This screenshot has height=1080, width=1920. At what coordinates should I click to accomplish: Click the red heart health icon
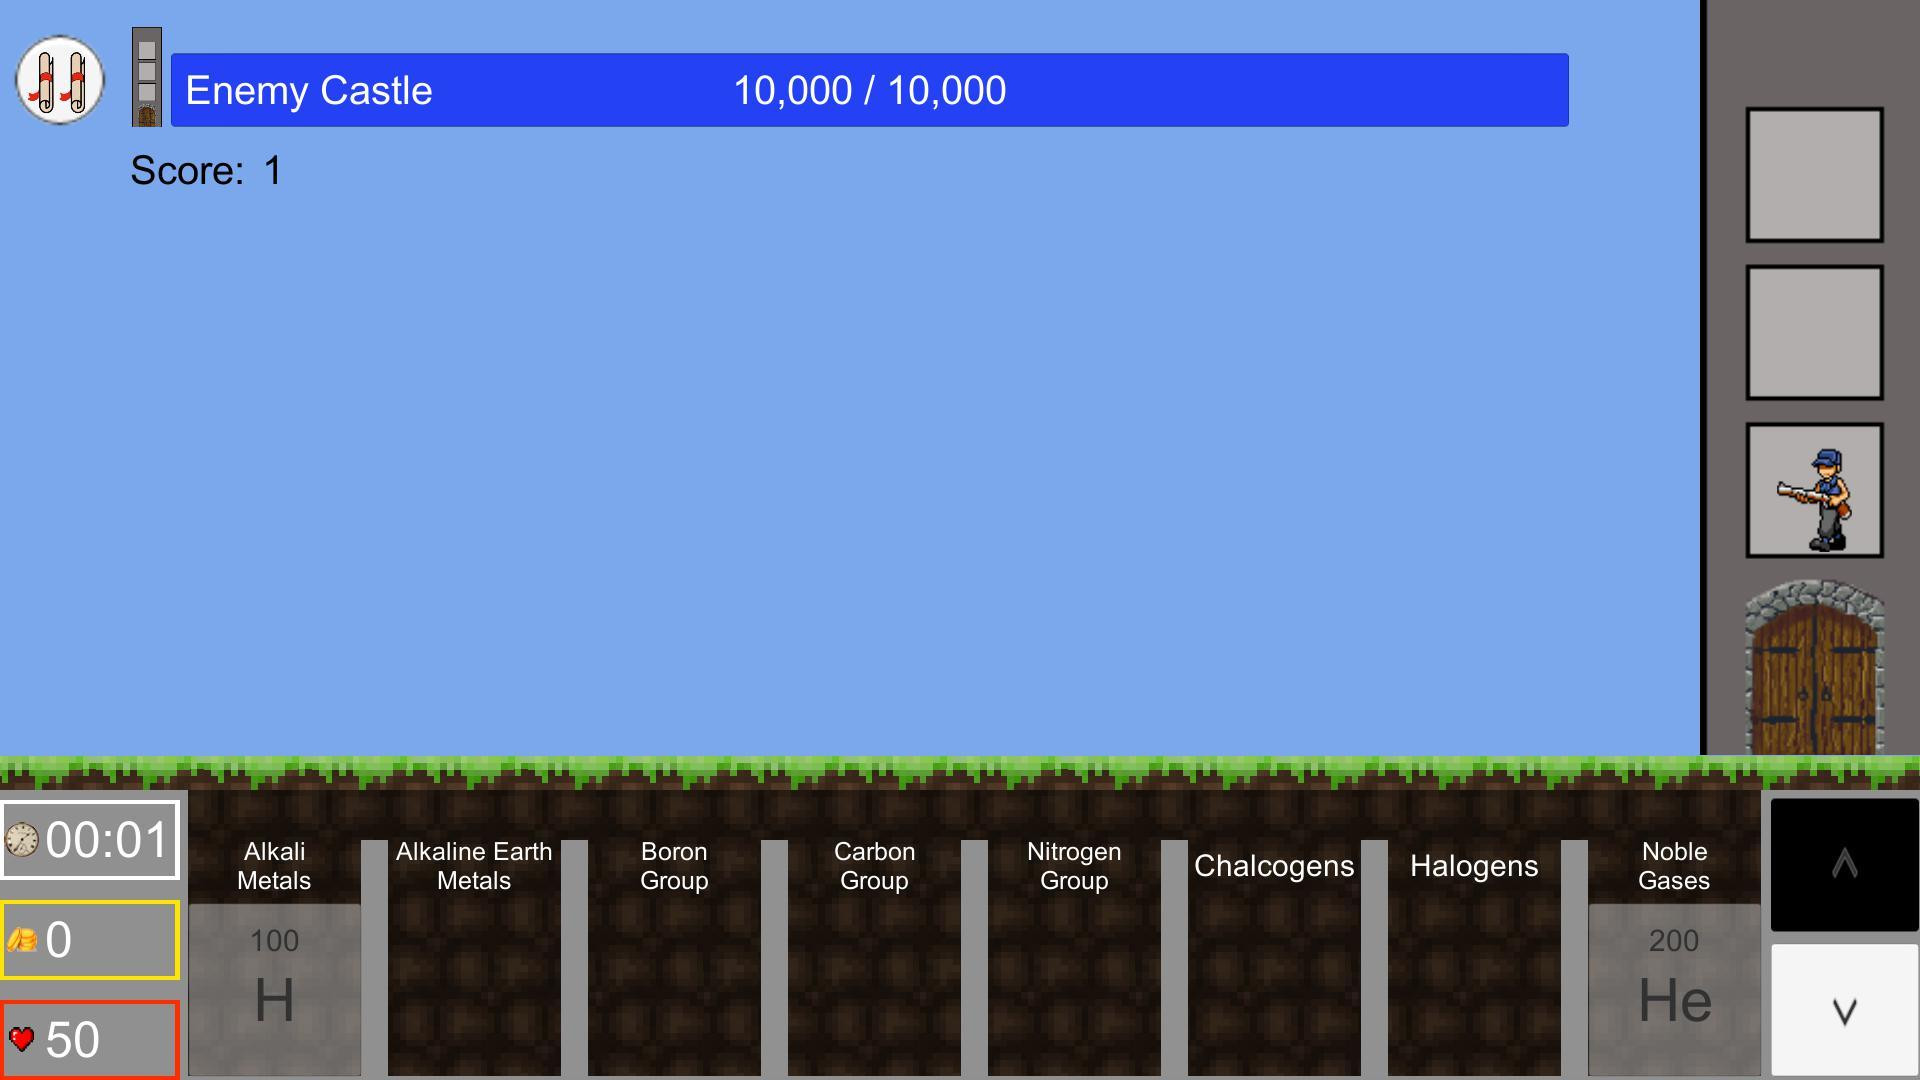(21, 1039)
